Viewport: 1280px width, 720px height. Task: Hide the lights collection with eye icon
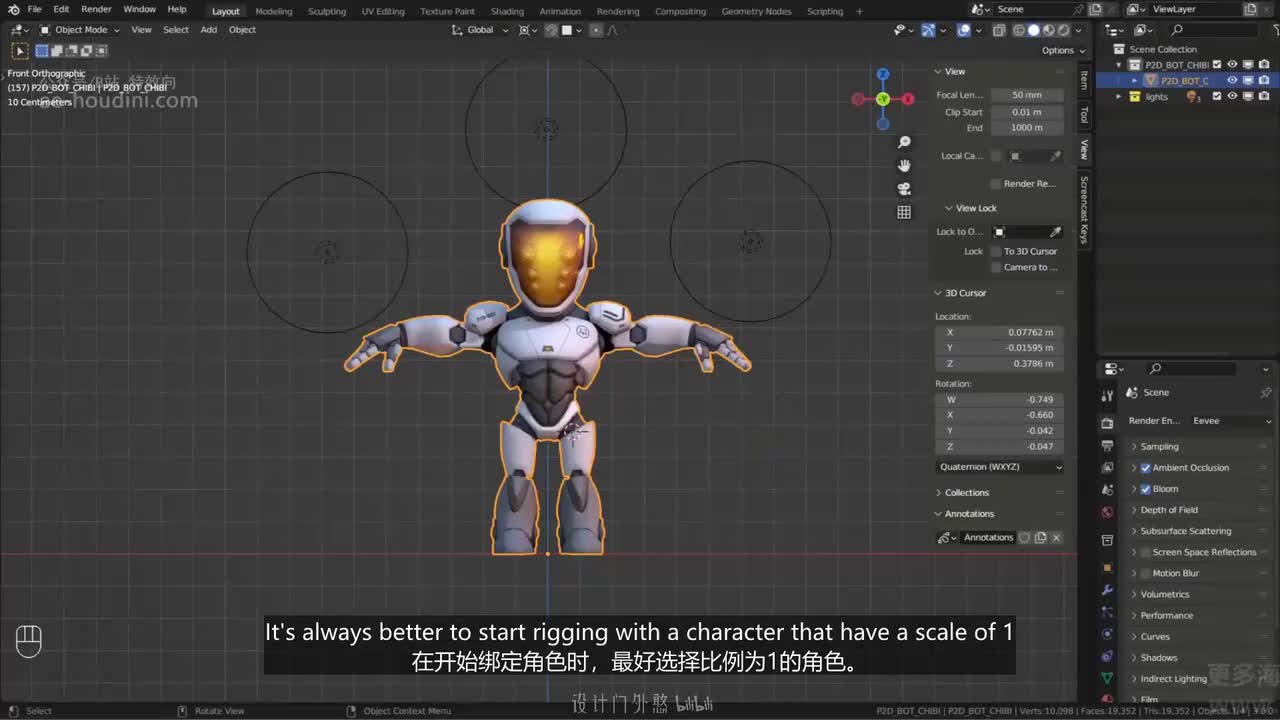(x=1232, y=97)
